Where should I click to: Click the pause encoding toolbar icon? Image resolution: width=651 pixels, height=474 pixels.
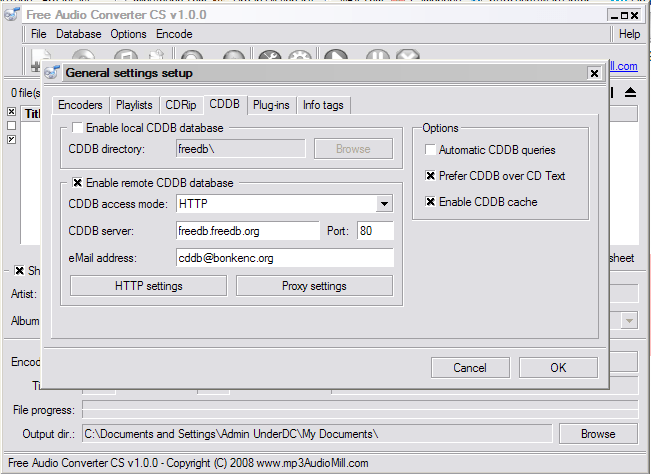pos(377,56)
